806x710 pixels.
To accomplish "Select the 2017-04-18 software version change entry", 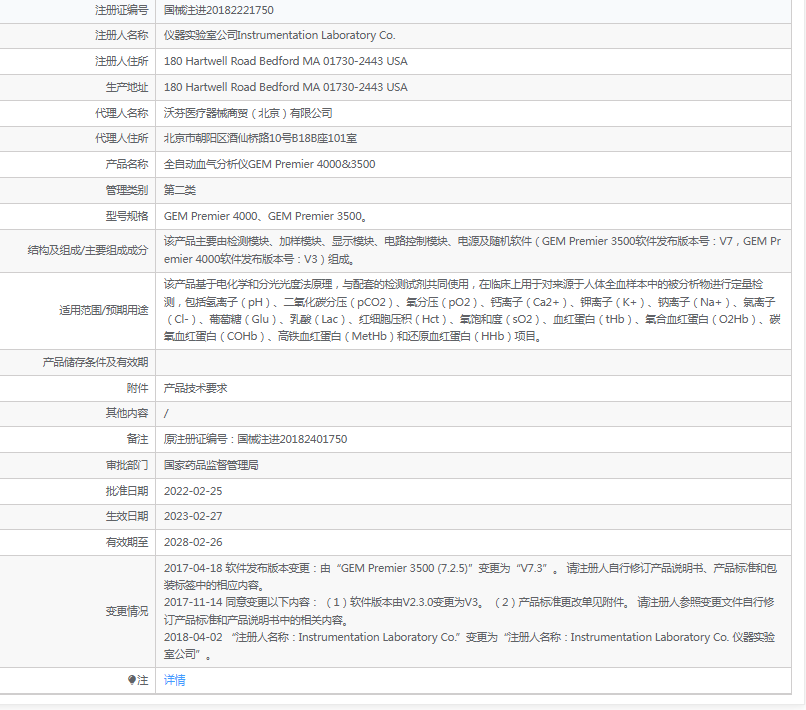I will tap(470, 577).
